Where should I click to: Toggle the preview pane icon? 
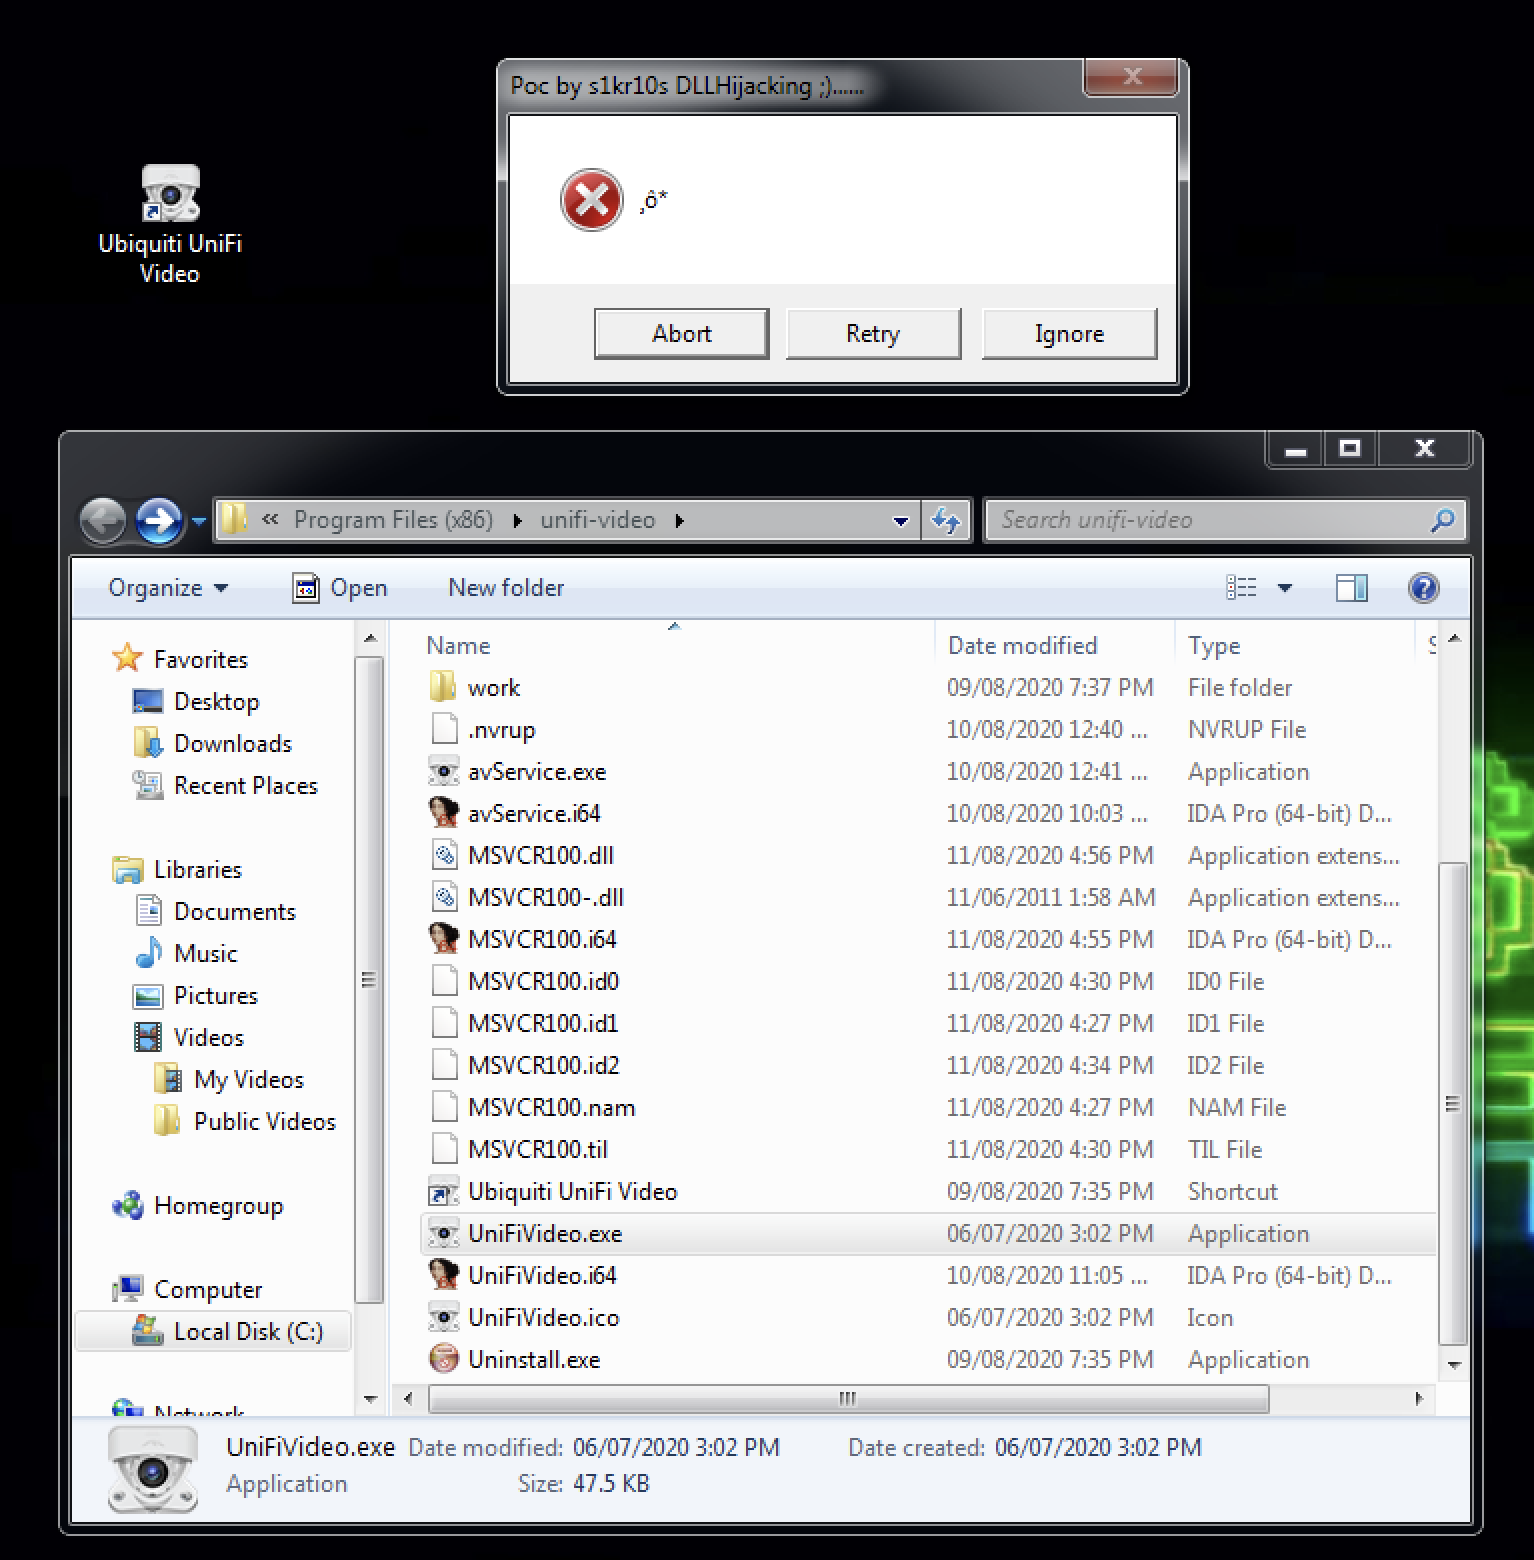(x=1352, y=588)
